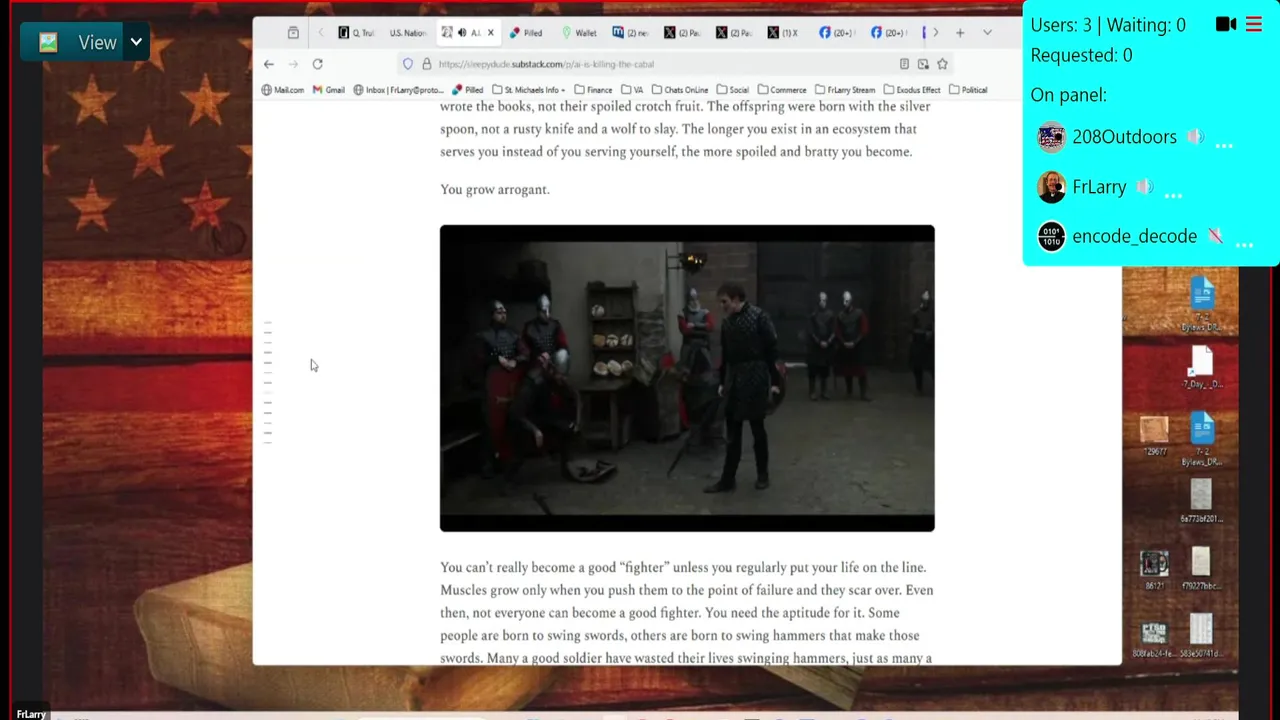1280x720 pixels.
Task: Mute the playing tab audio icon
Action: click(x=462, y=33)
